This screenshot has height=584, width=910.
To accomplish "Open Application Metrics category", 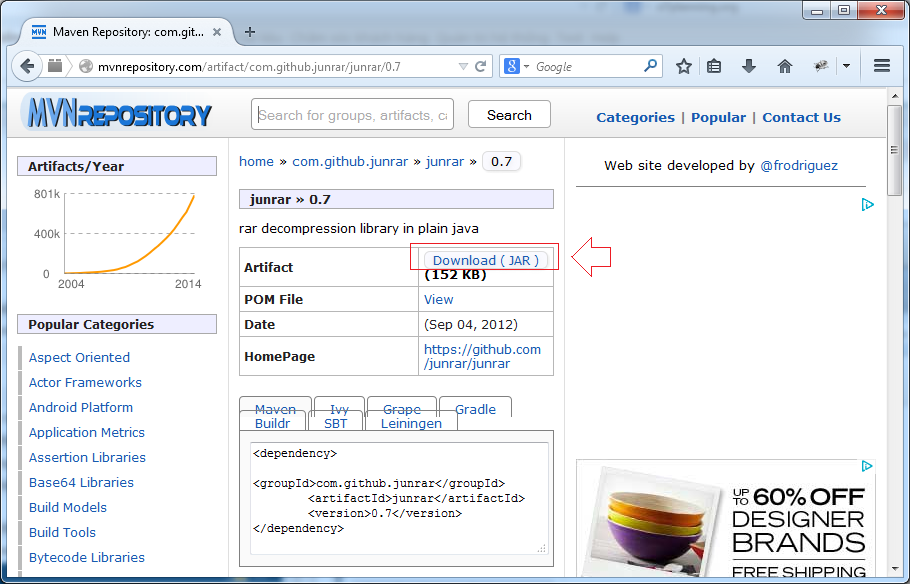I will pos(86,432).
